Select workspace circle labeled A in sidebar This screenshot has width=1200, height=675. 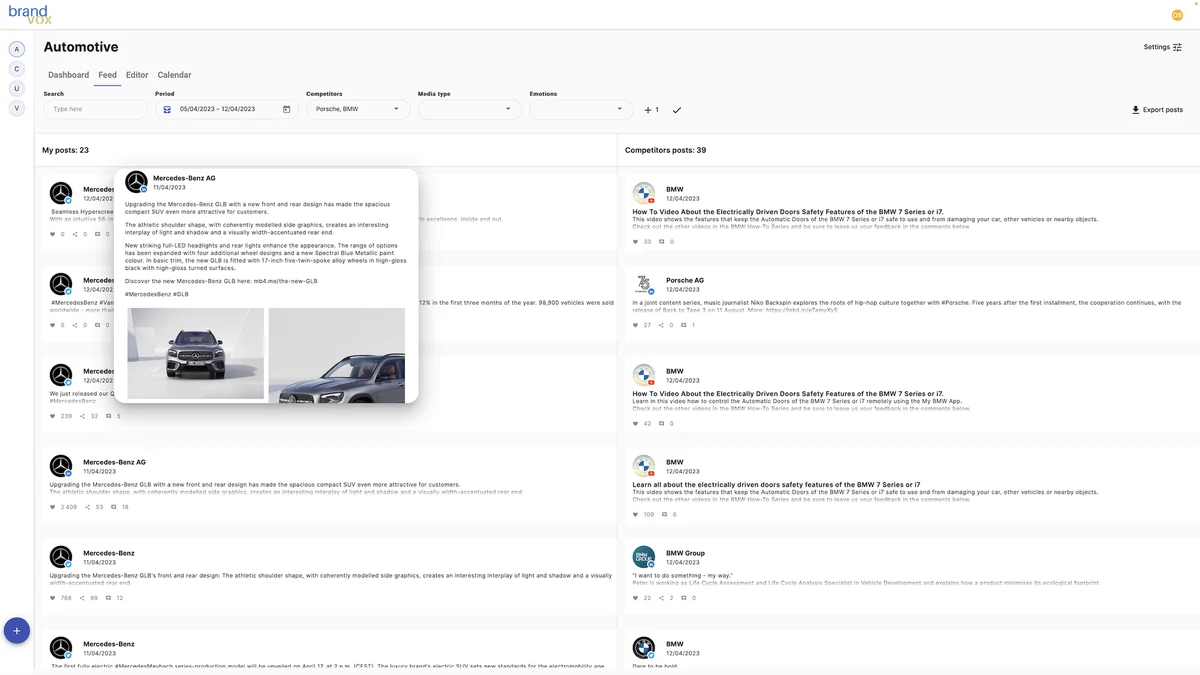tap(17, 49)
